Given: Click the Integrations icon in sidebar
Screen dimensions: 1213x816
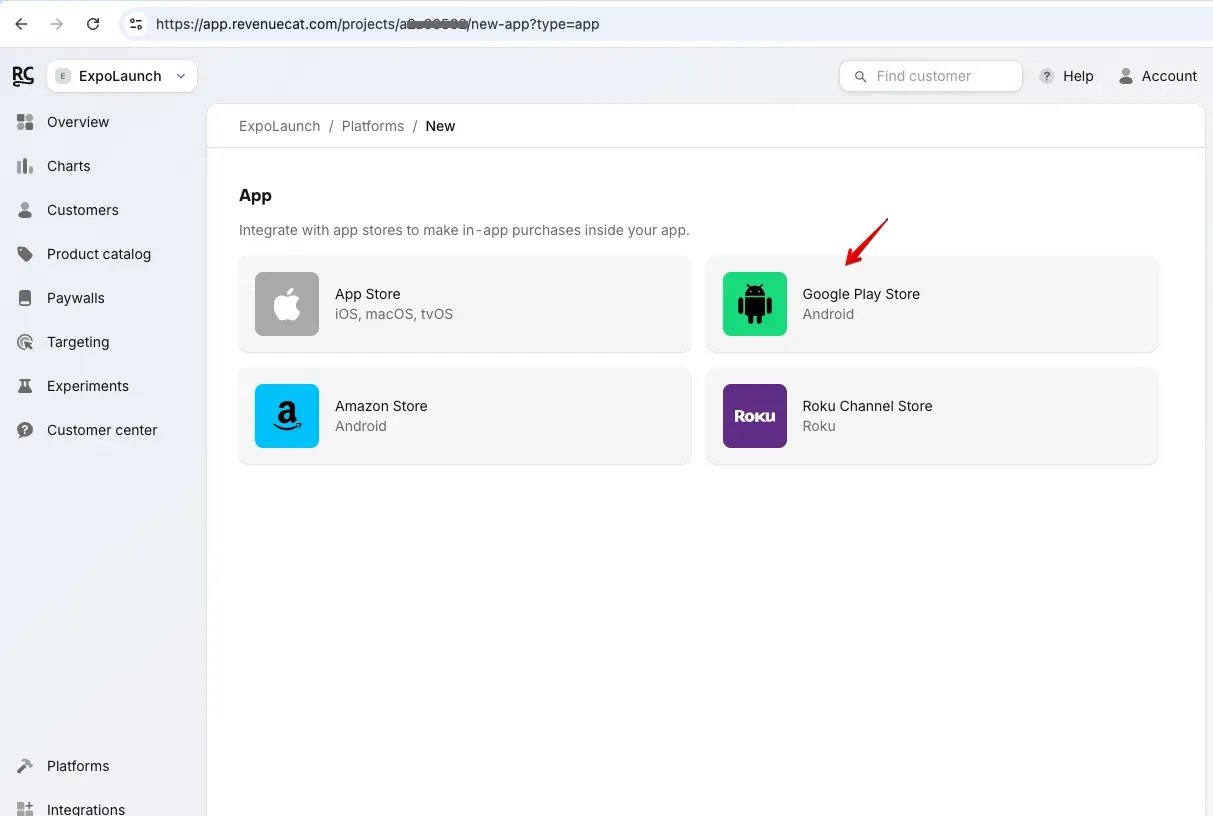Looking at the screenshot, I should click(x=26, y=809).
